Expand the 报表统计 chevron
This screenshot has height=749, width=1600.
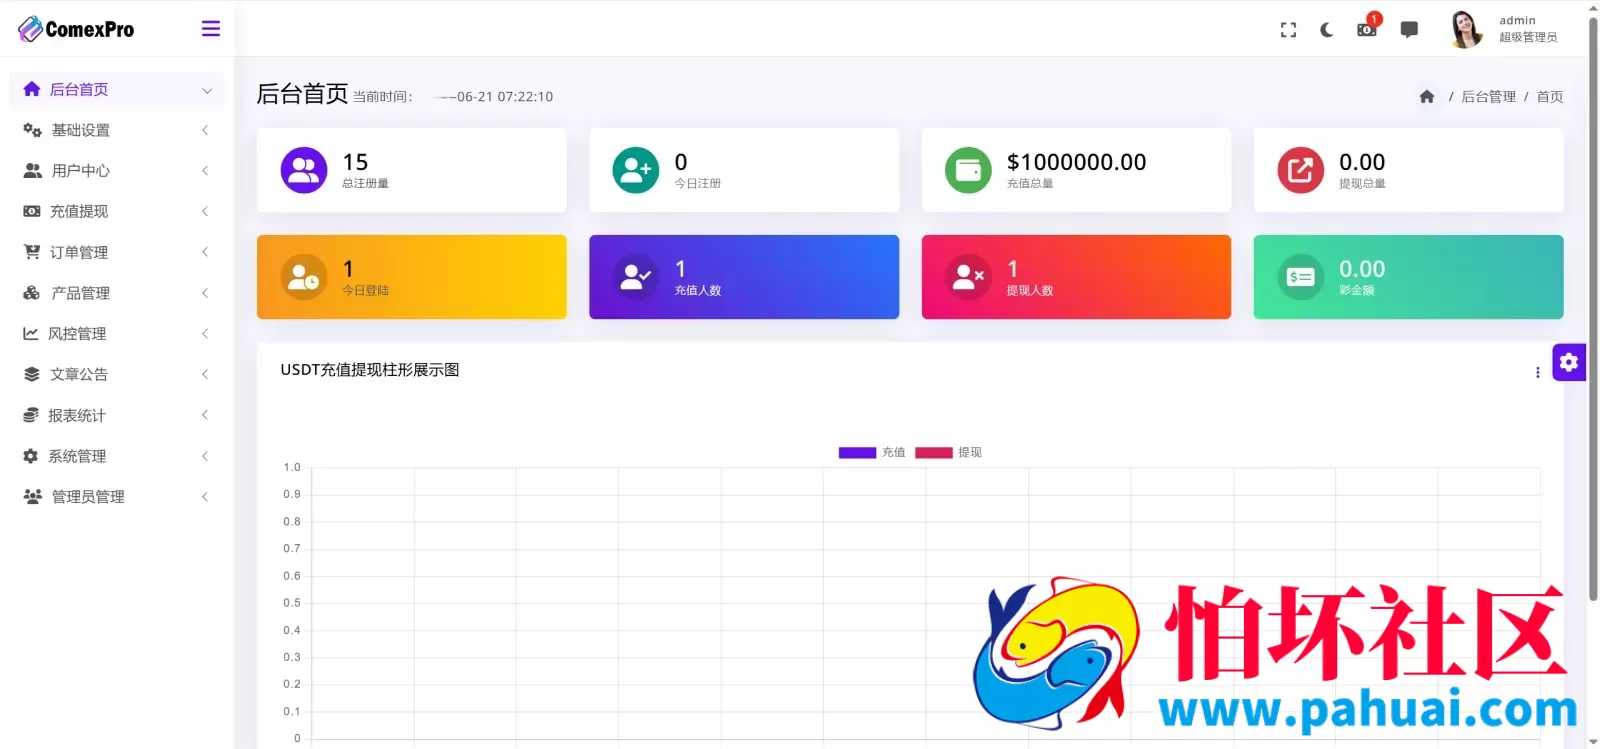[x=205, y=415]
